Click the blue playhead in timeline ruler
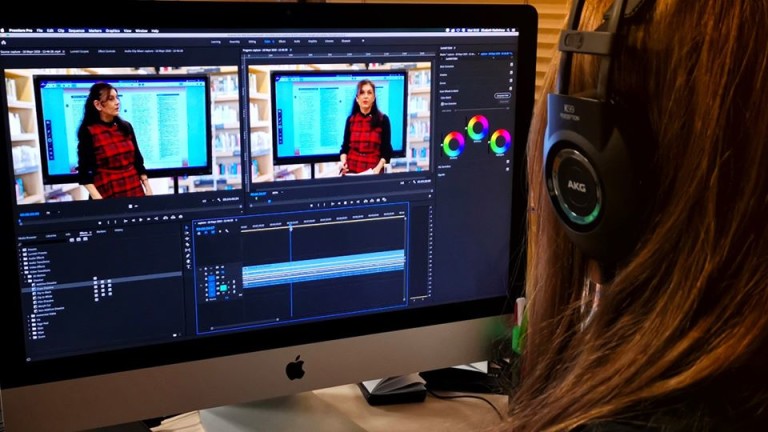Image resolution: width=768 pixels, height=432 pixels. (291, 226)
